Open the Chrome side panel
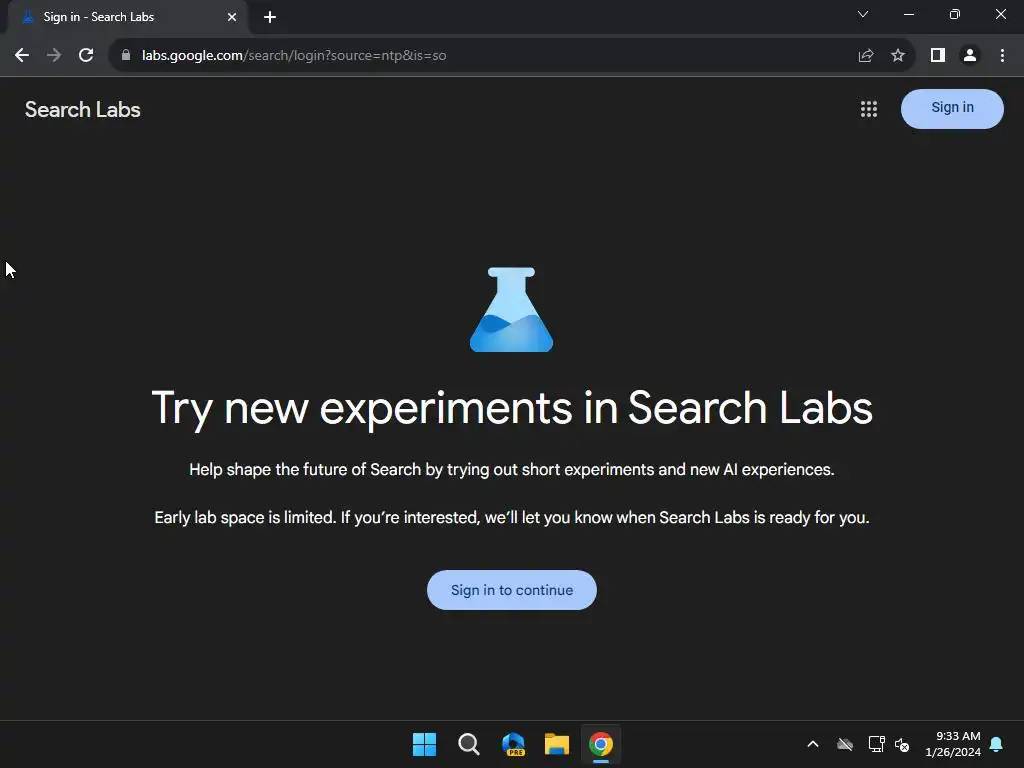1024x768 pixels. (x=938, y=56)
